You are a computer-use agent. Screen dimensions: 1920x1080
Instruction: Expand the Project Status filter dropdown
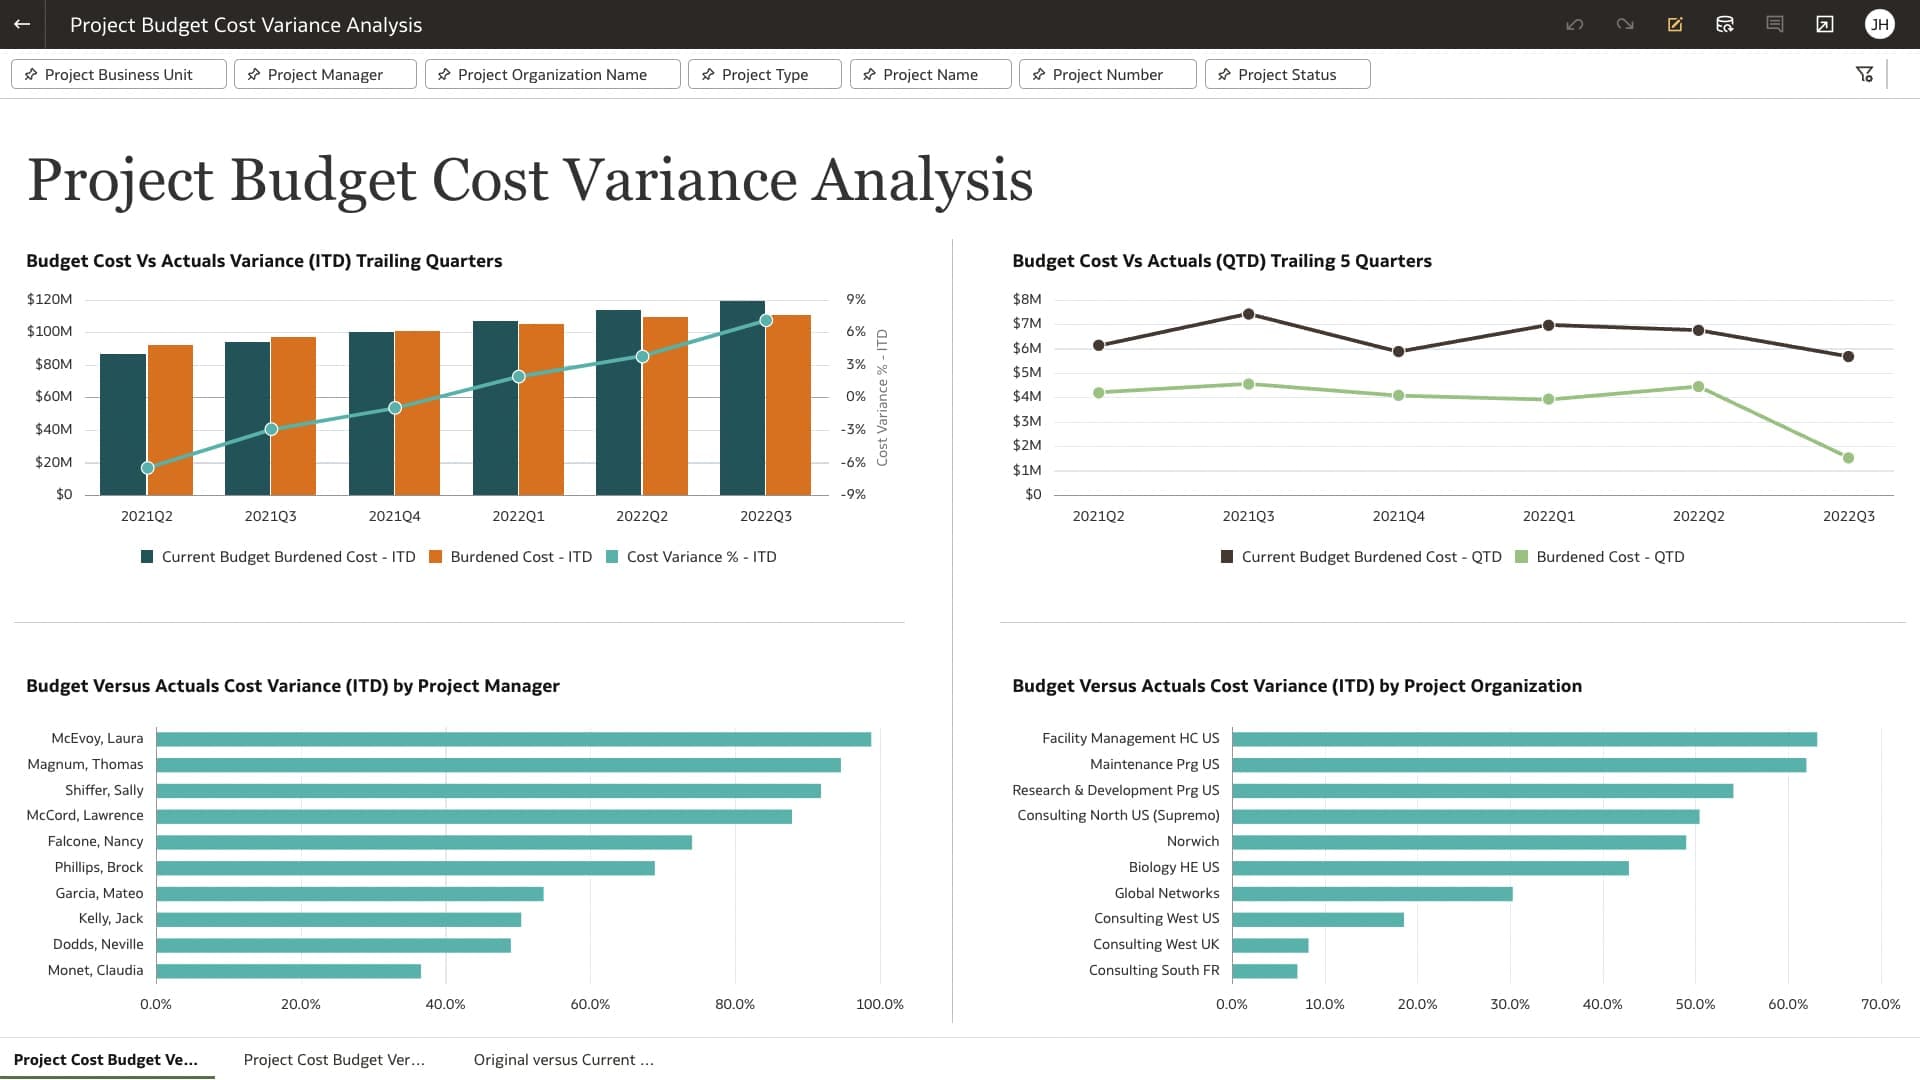pos(1286,74)
